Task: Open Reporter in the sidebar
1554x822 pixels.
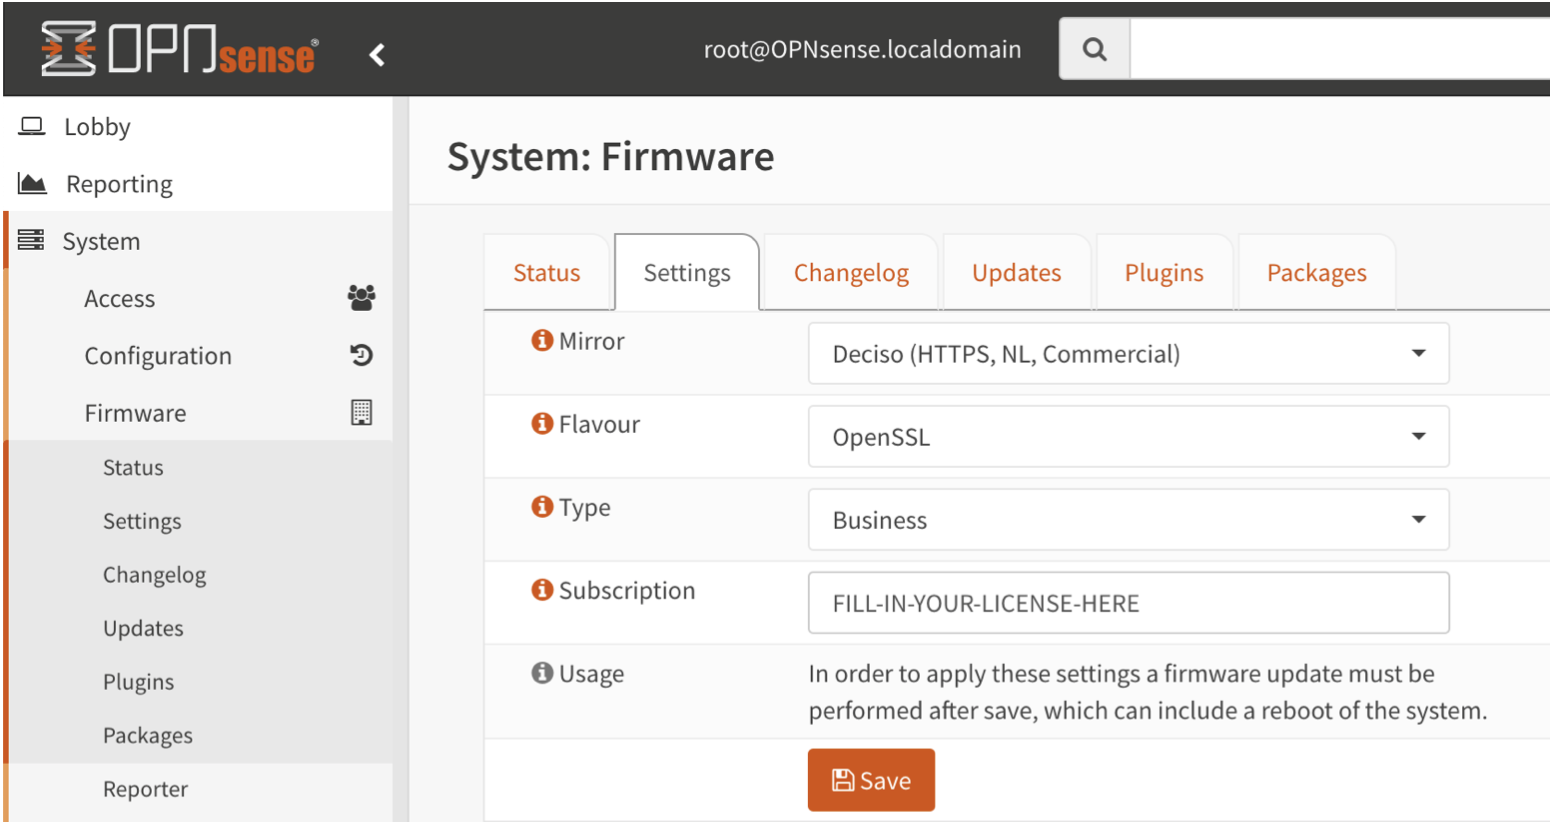Action: pos(145,789)
